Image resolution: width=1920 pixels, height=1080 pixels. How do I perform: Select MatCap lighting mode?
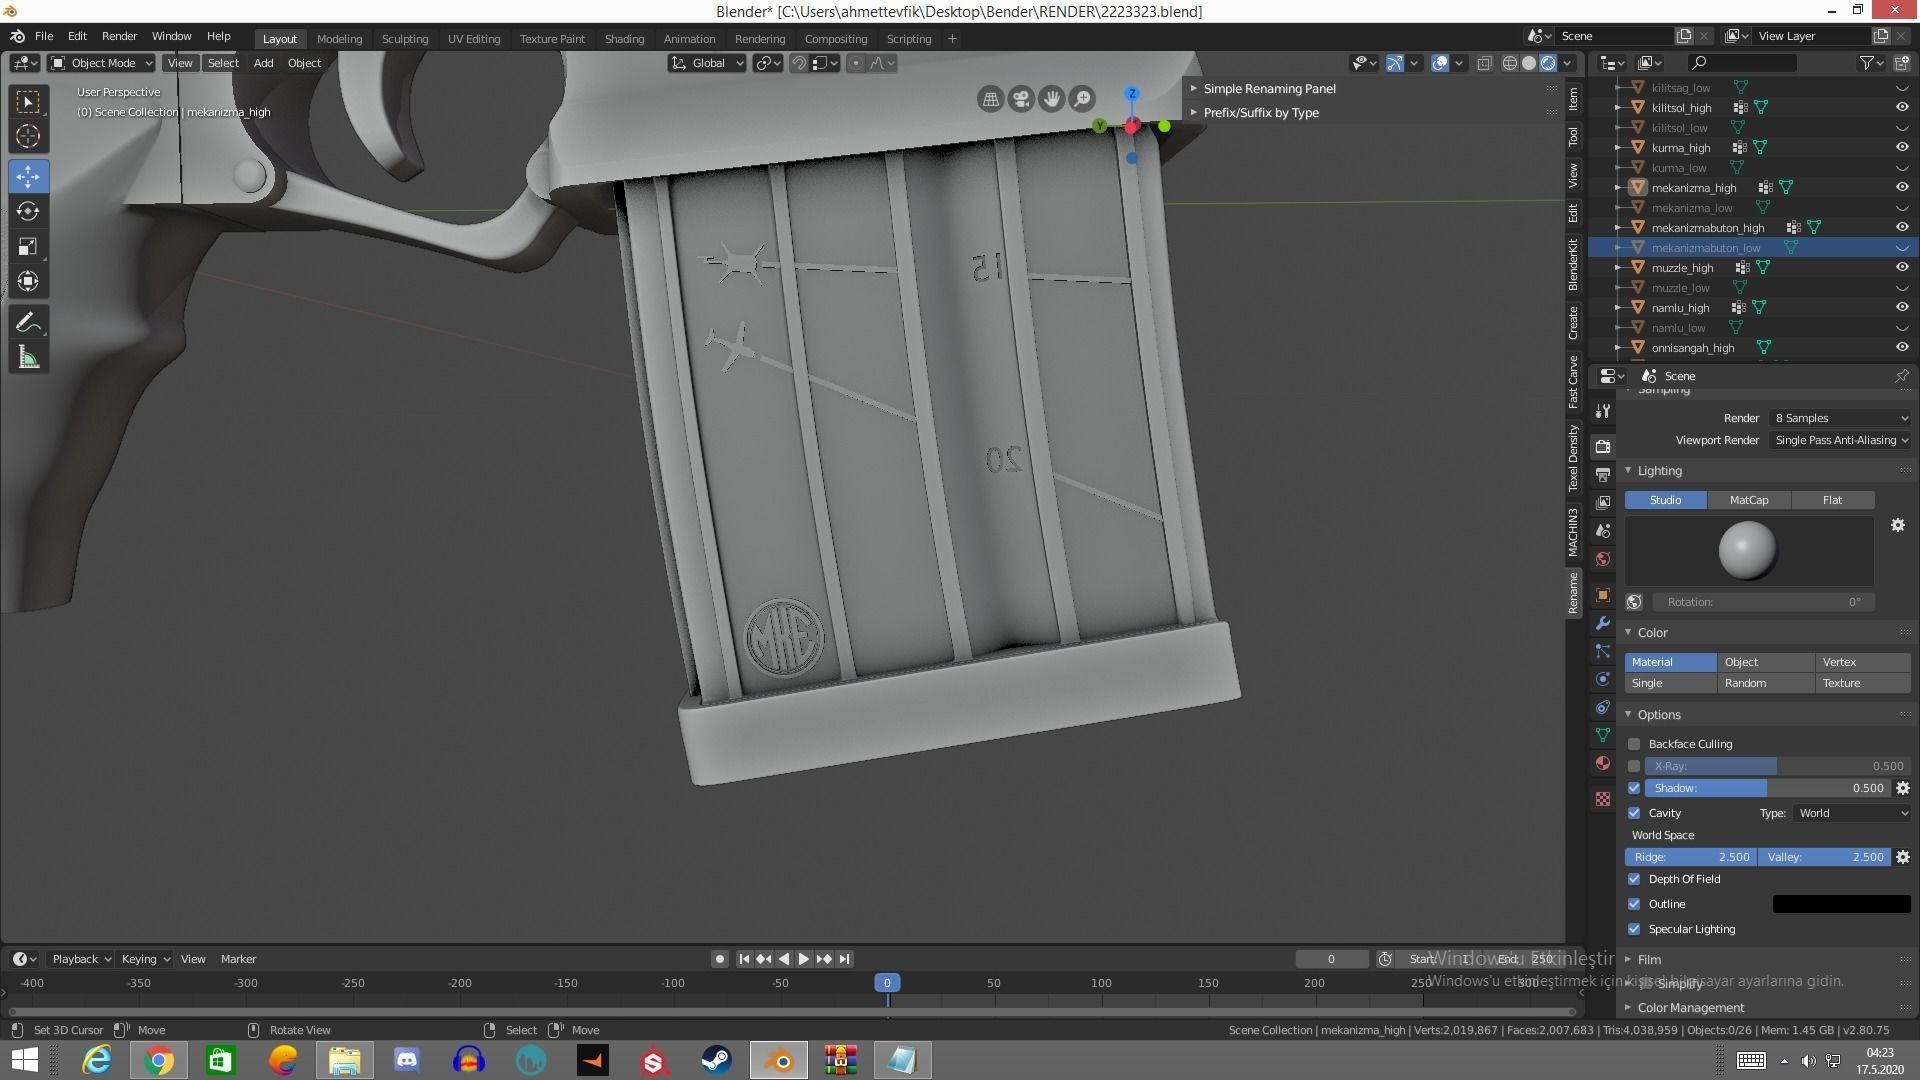click(1749, 500)
